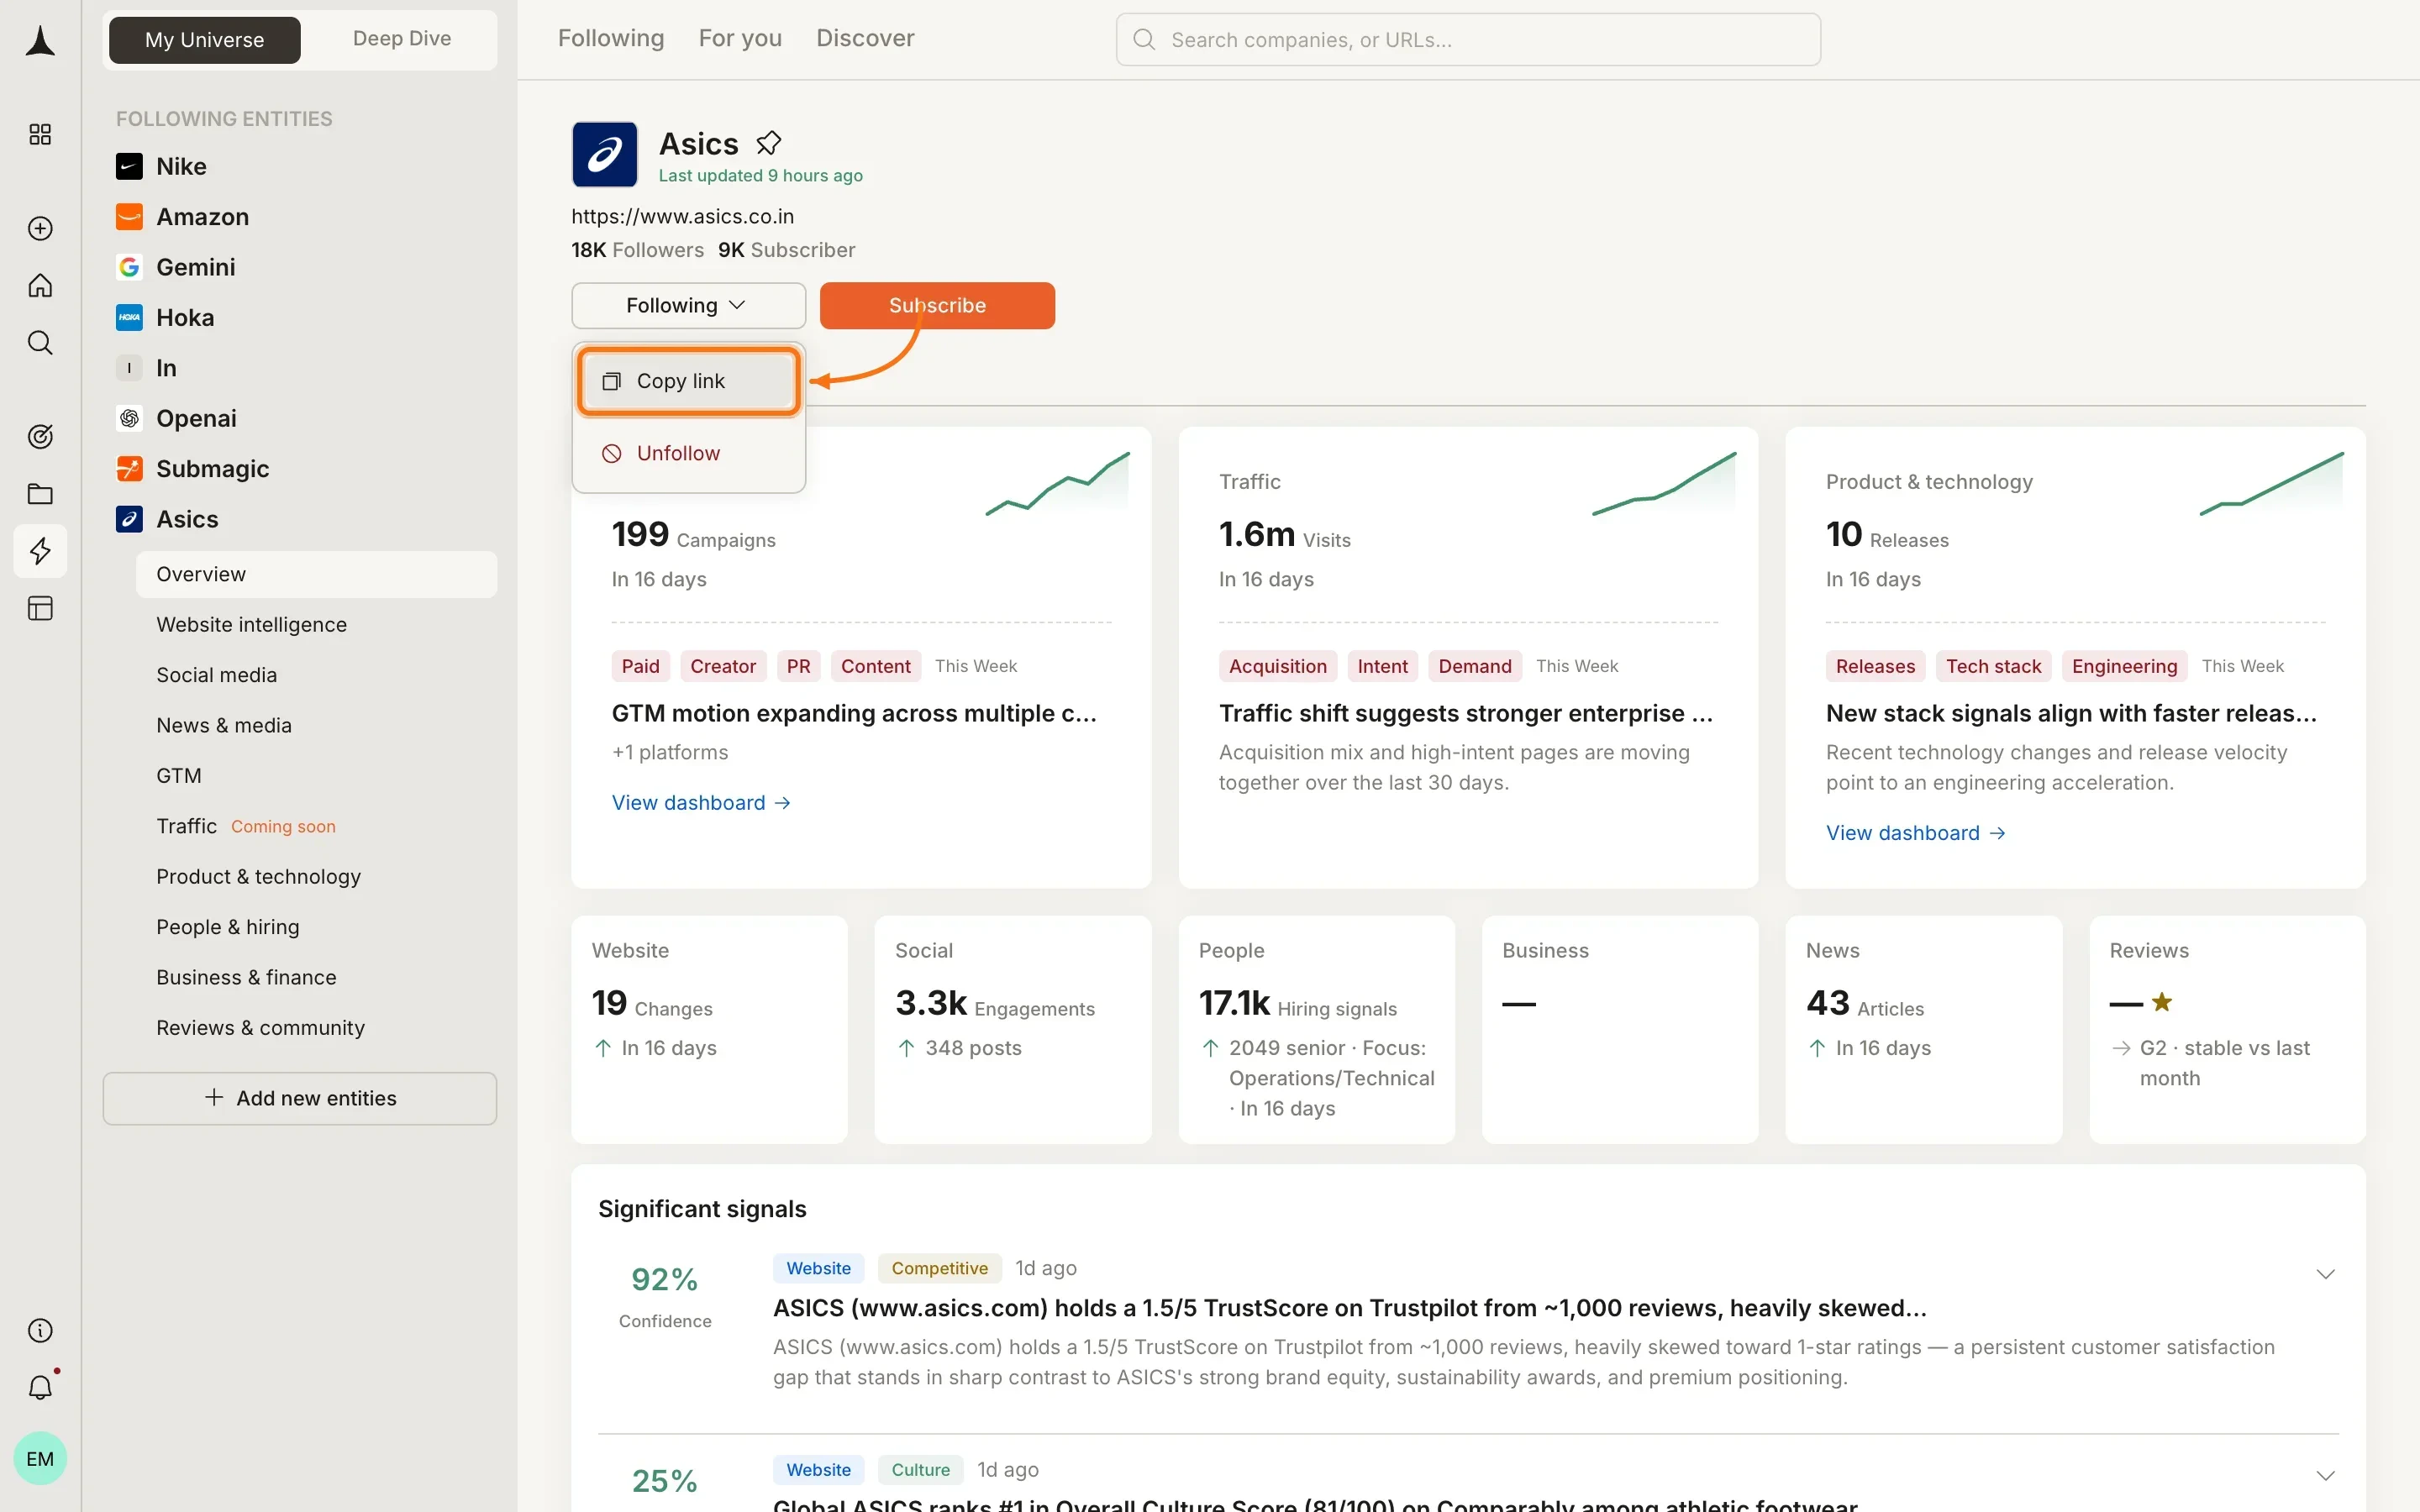This screenshot has height=1512, width=2420.
Task: Open the folder icon in left rail
Action: [x=40, y=493]
